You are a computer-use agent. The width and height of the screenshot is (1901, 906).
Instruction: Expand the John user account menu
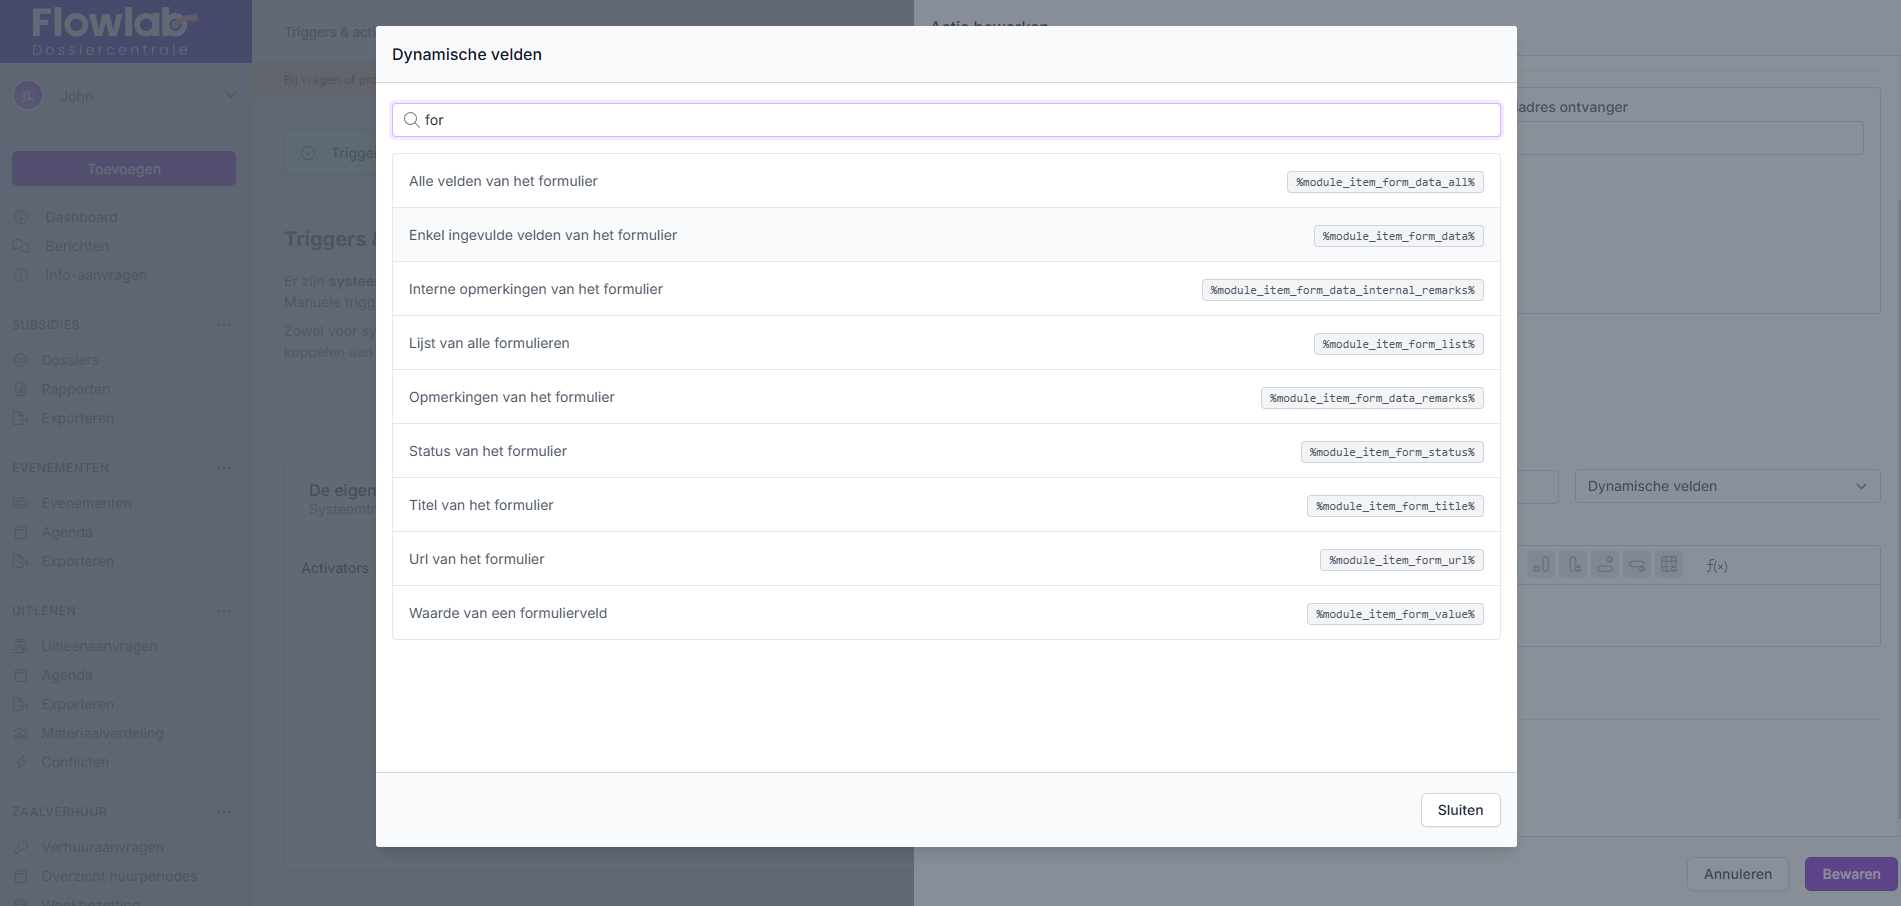(x=230, y=96)
